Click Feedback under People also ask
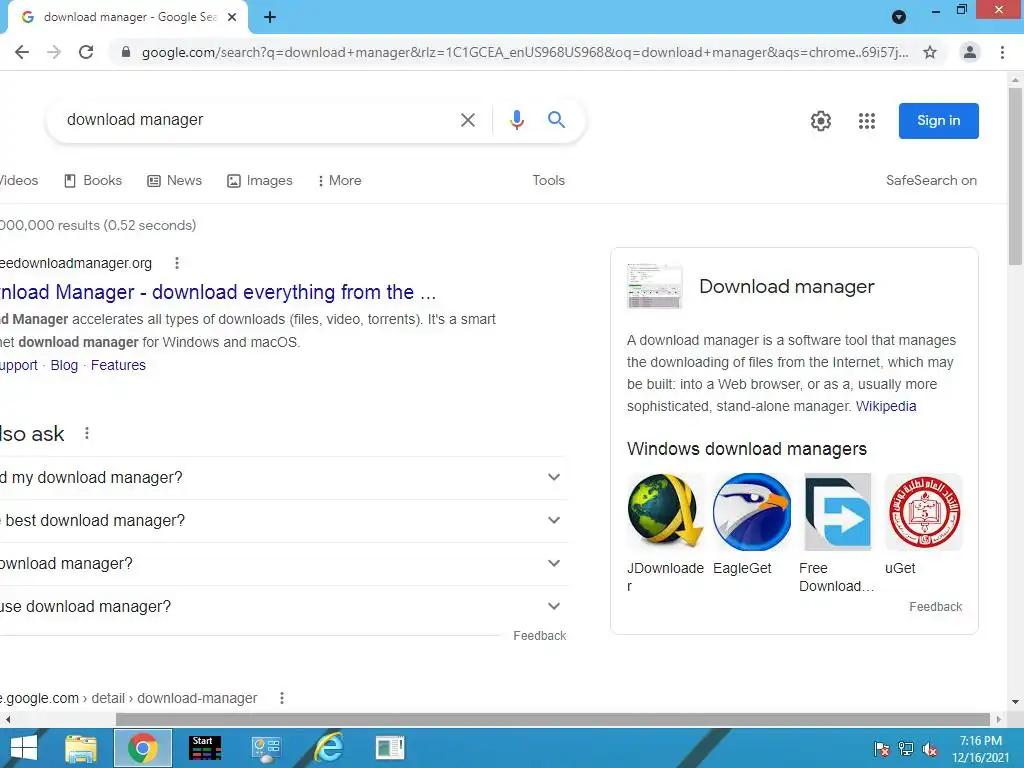This screenshot has height=768, width=1024. click(x=539, y=636)
